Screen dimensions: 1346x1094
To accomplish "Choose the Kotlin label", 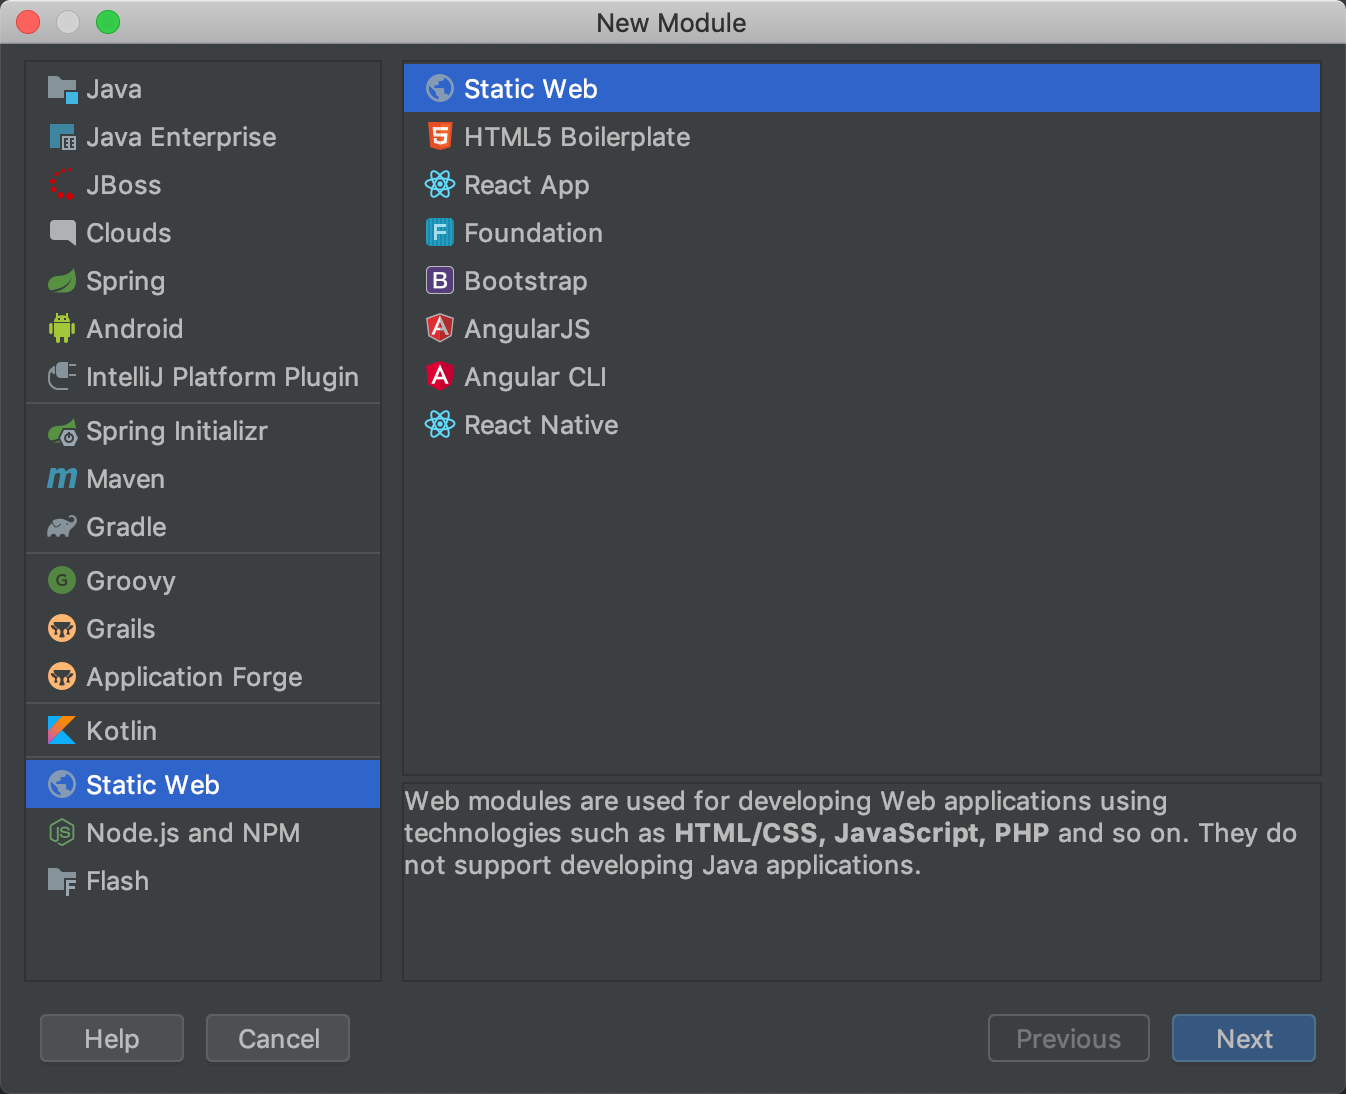I will pyautogui.click(x=122, y=731).
